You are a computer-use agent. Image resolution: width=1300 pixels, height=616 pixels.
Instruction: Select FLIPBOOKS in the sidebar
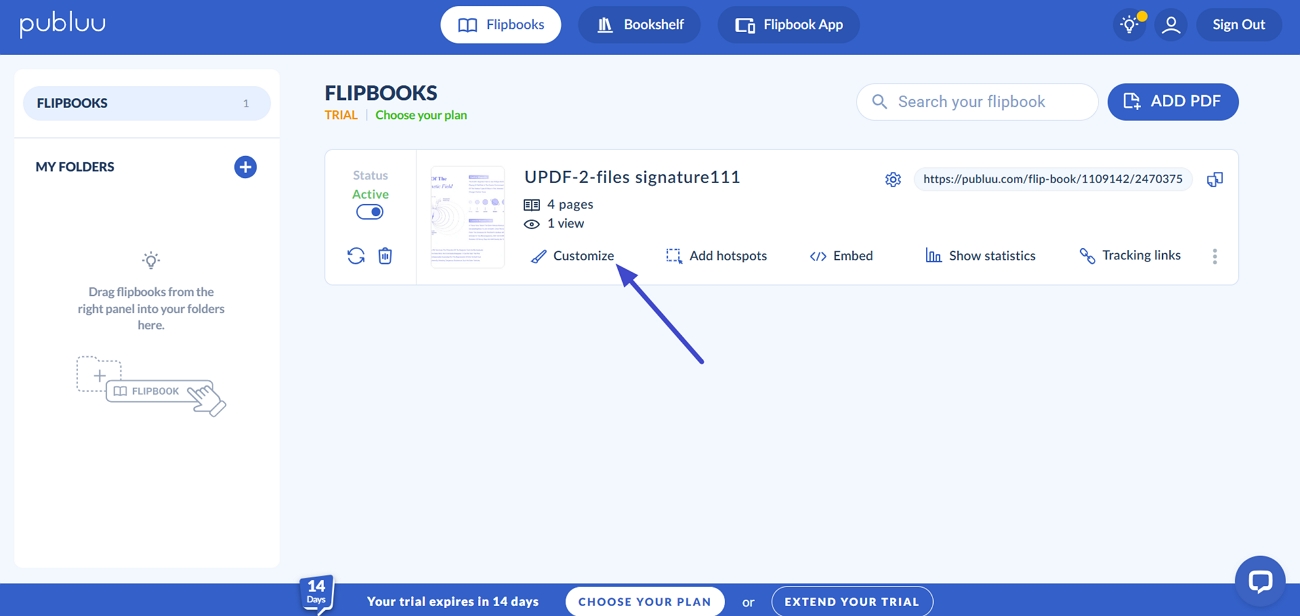click(147, 103)
